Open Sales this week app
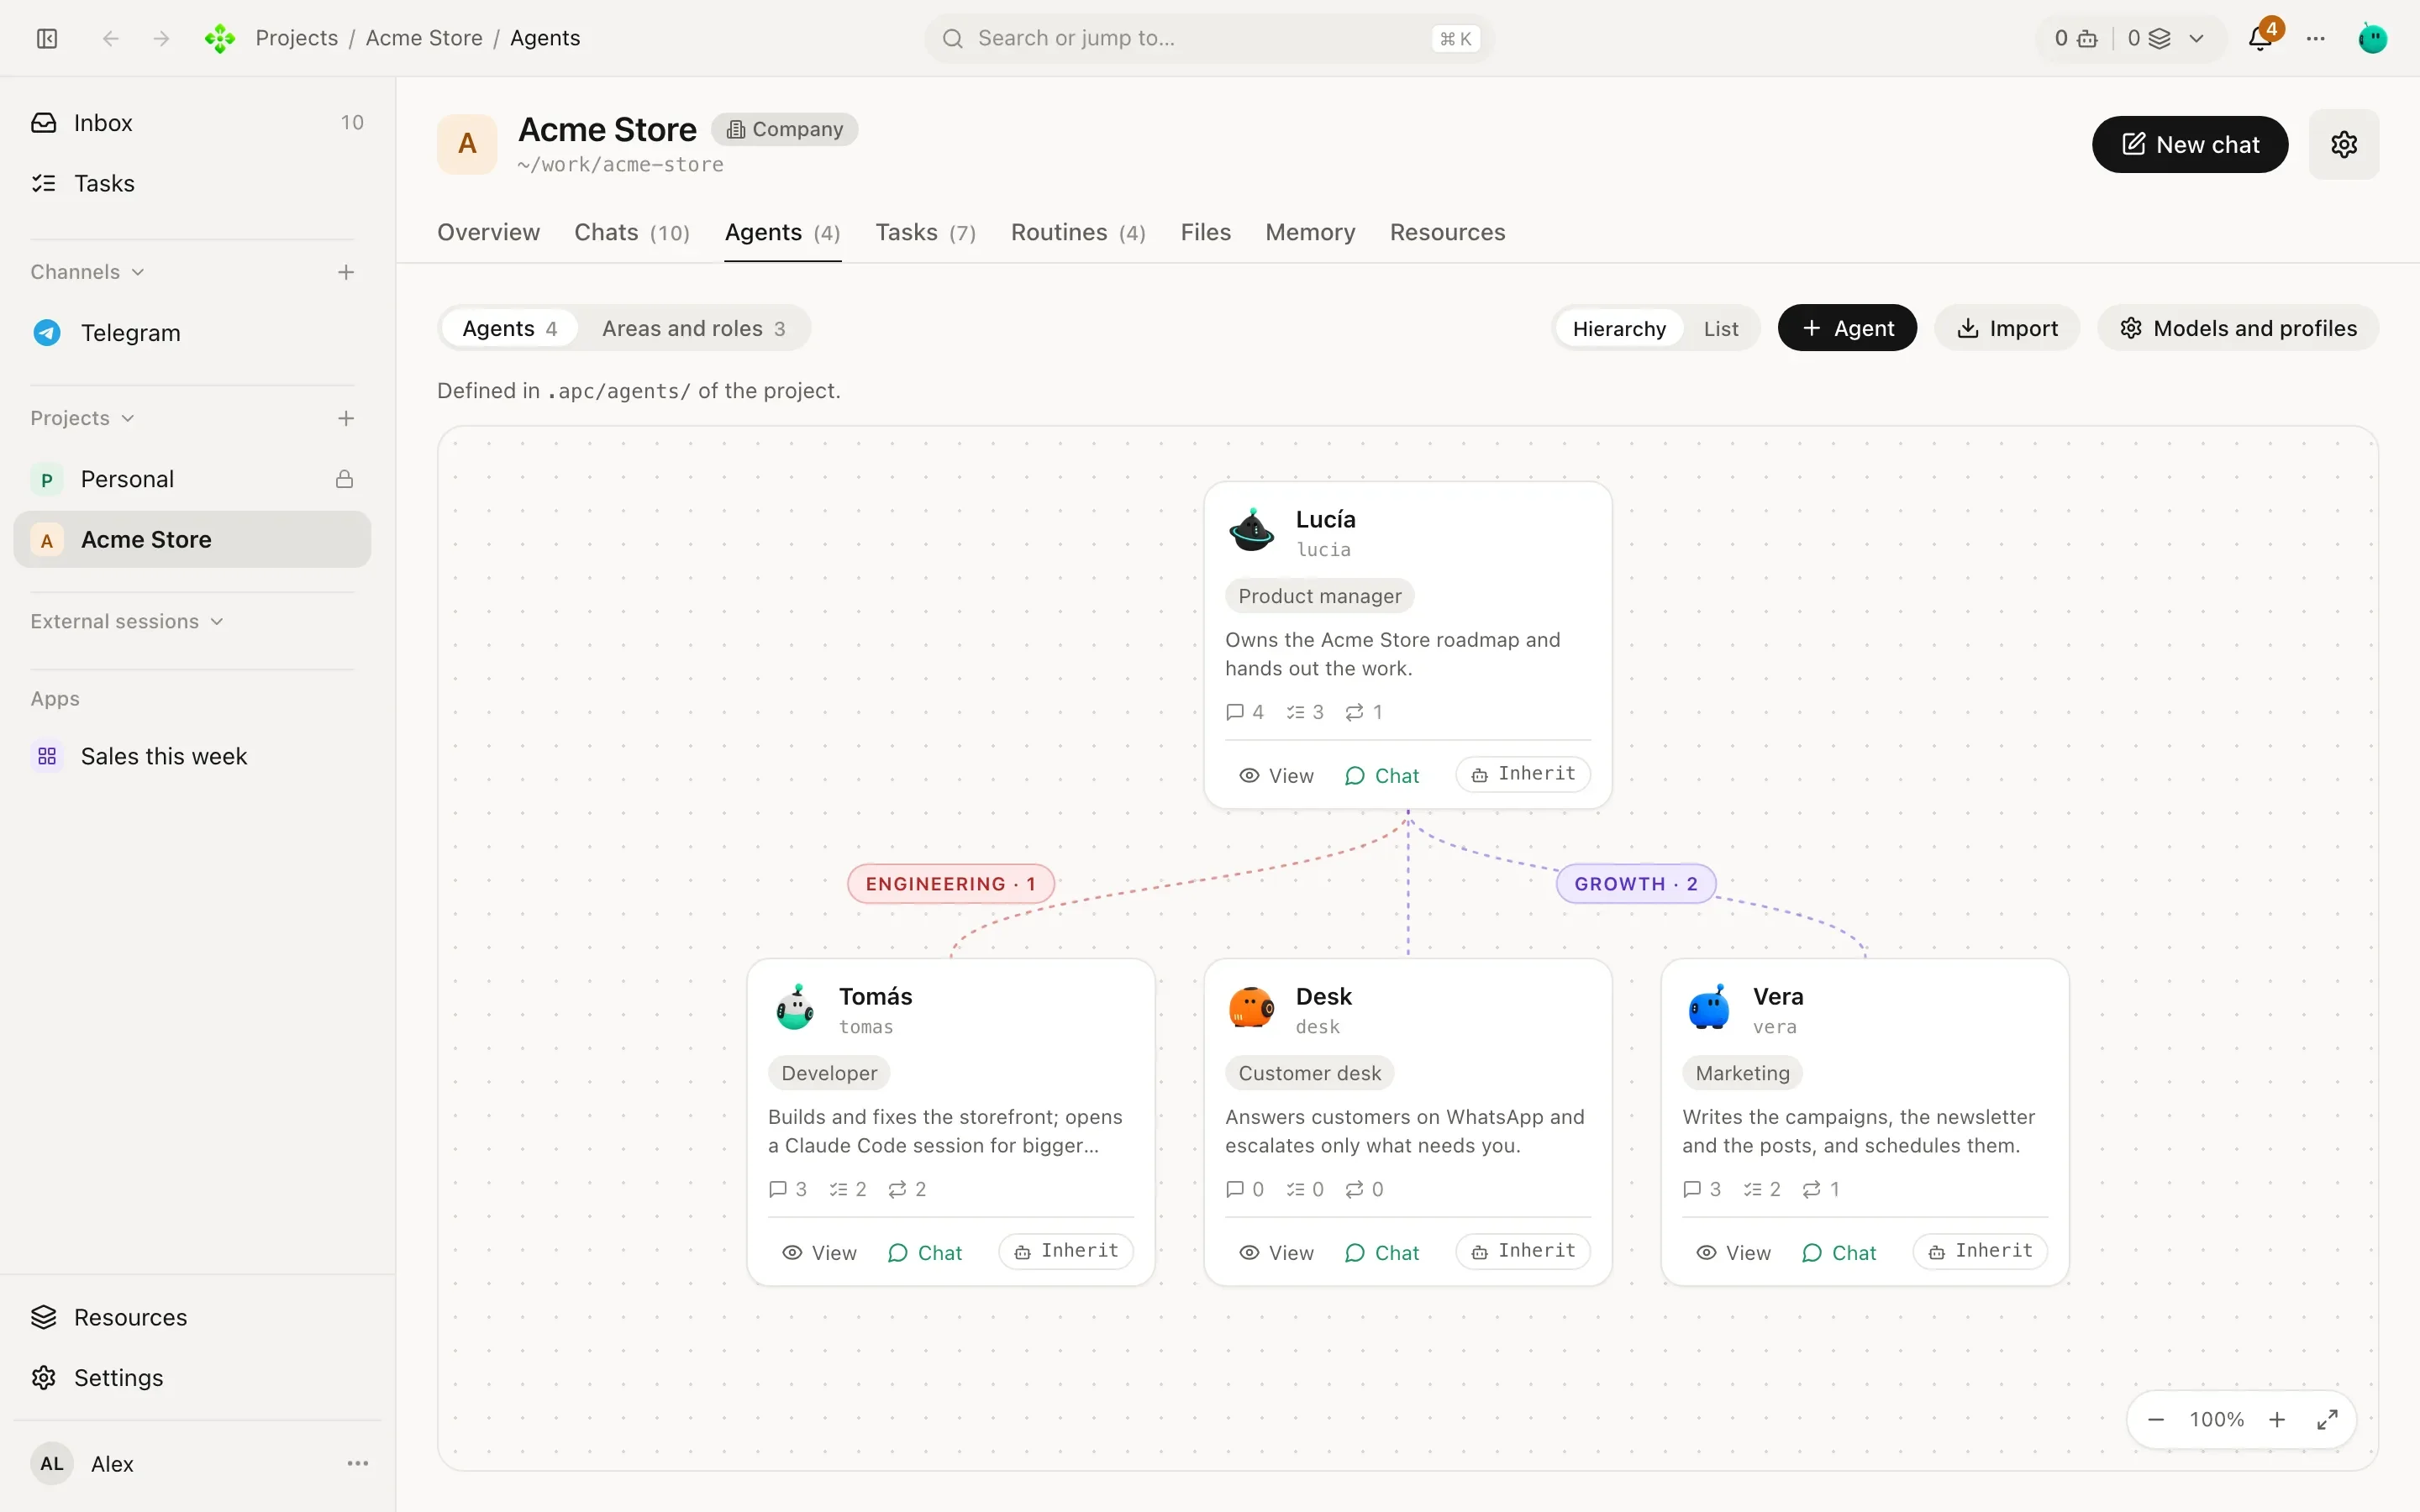The image size is (2420, 1512). [x=192, y=756]
